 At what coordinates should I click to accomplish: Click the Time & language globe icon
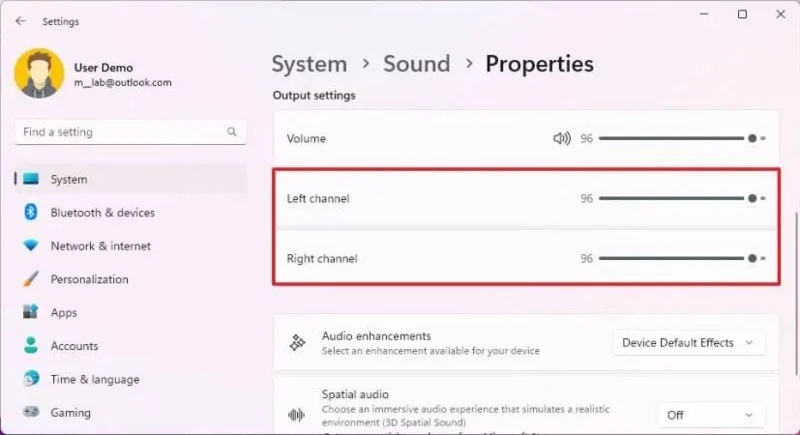(31, 379)
